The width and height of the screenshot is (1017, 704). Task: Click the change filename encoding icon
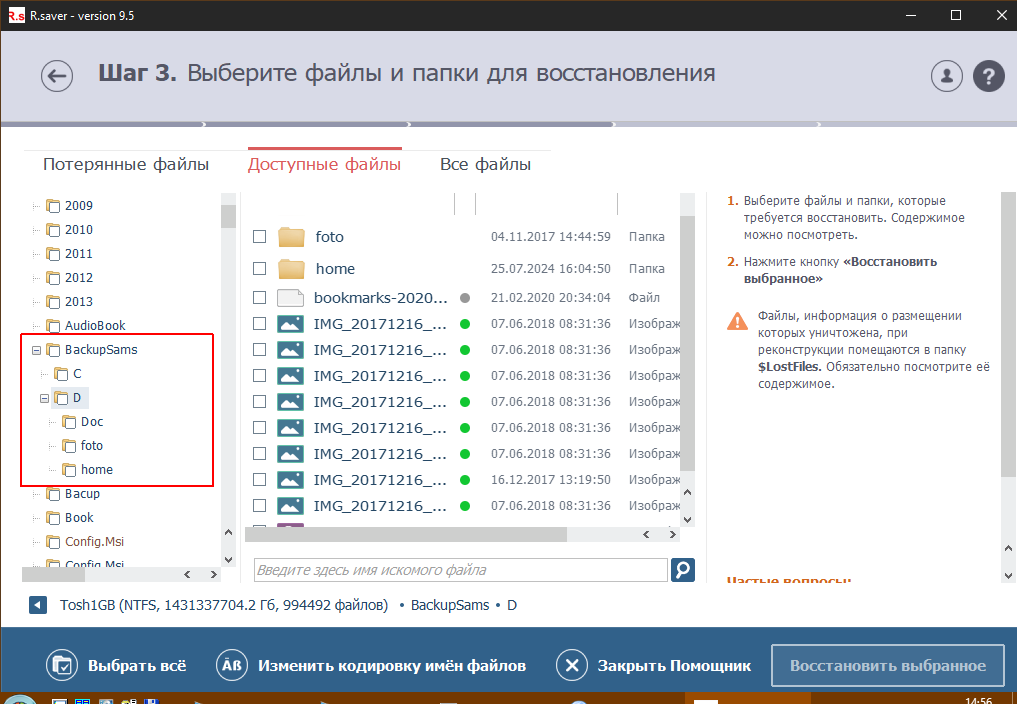tap(230, 666)
